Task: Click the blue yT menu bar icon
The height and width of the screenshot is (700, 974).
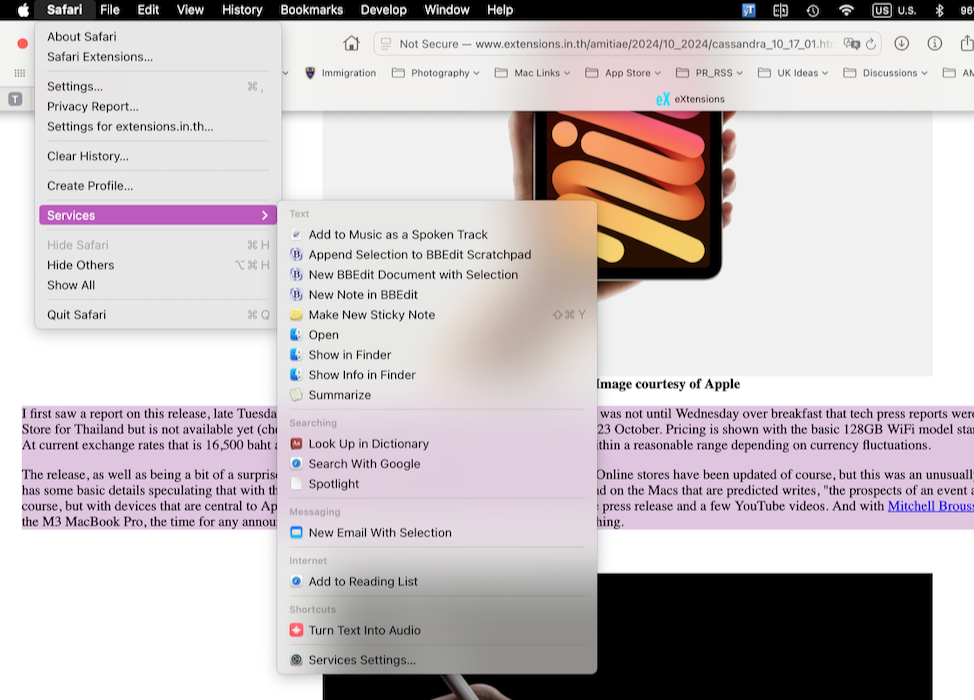Action: [749, 10]
